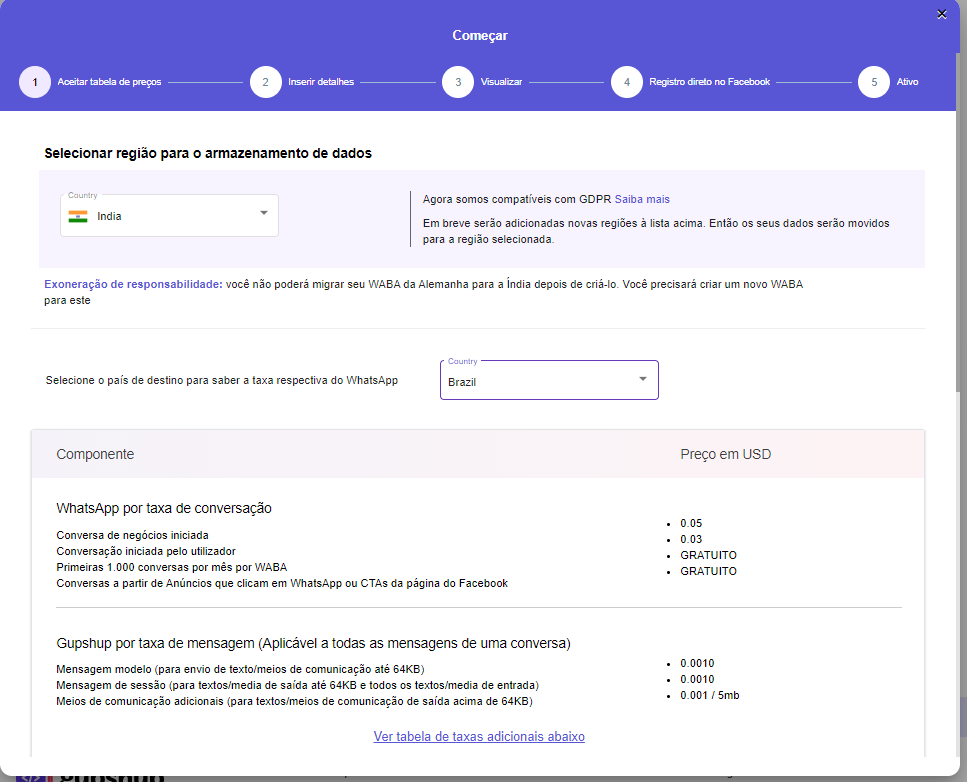Click the Componente column header

click(x=95, y=455)
